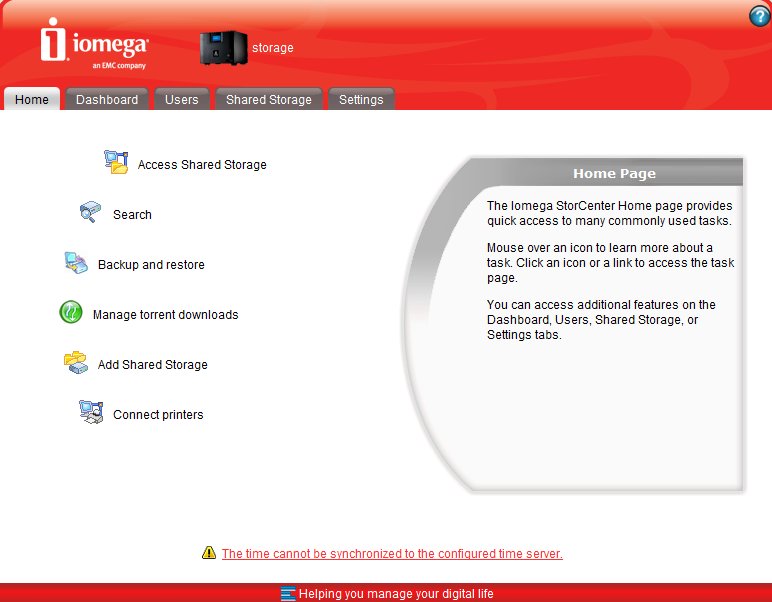Click the Add Shared Storage folder icon
The width and height of the screenshot is (772, 602).
[76, 363]
